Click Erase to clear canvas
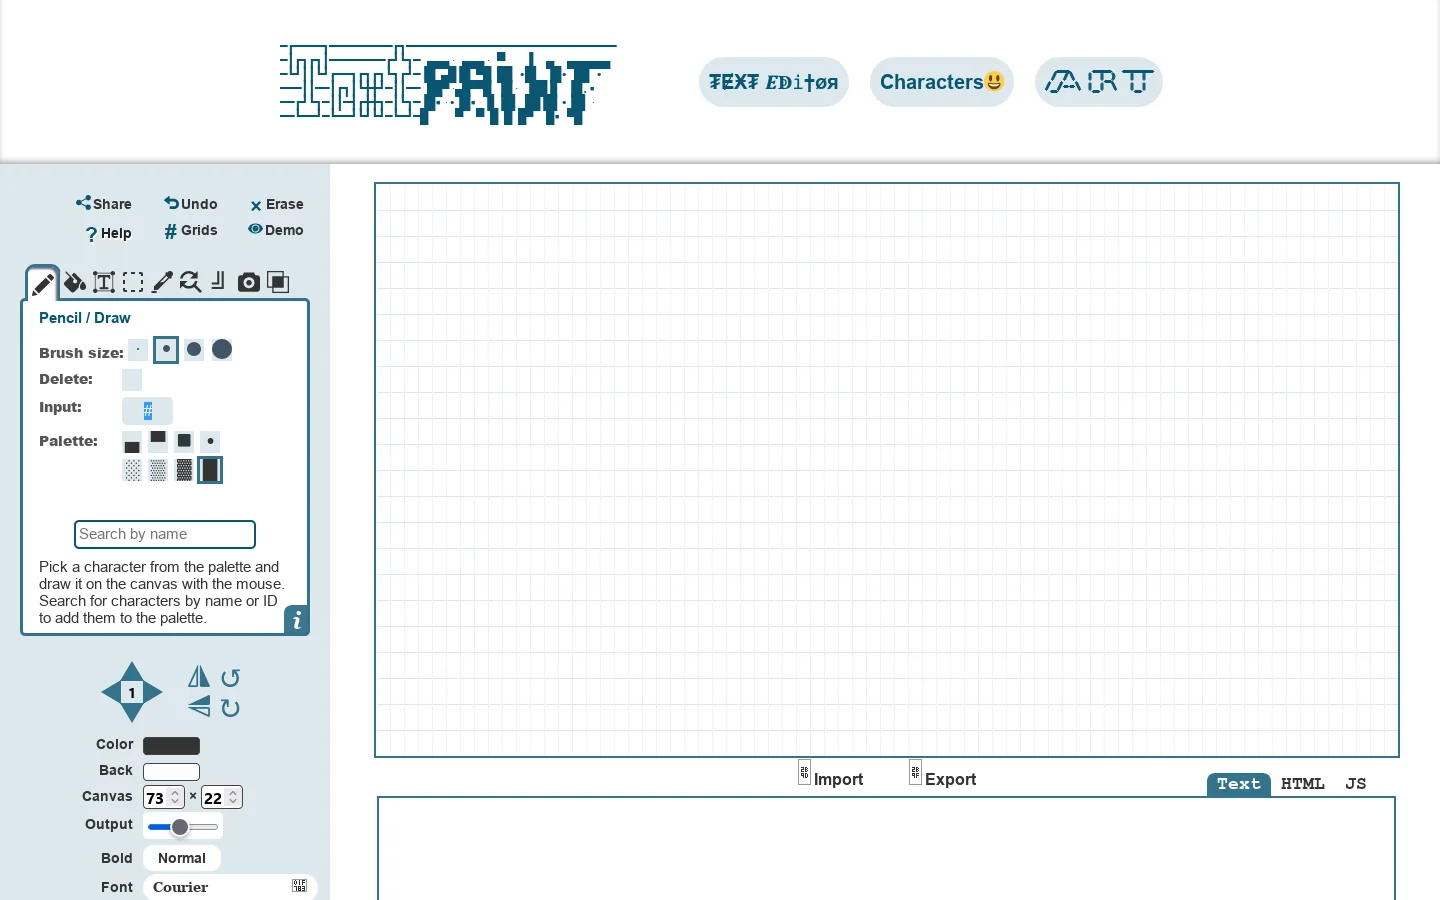This screenshot has height=900, width=1440. tap(277, 205)
